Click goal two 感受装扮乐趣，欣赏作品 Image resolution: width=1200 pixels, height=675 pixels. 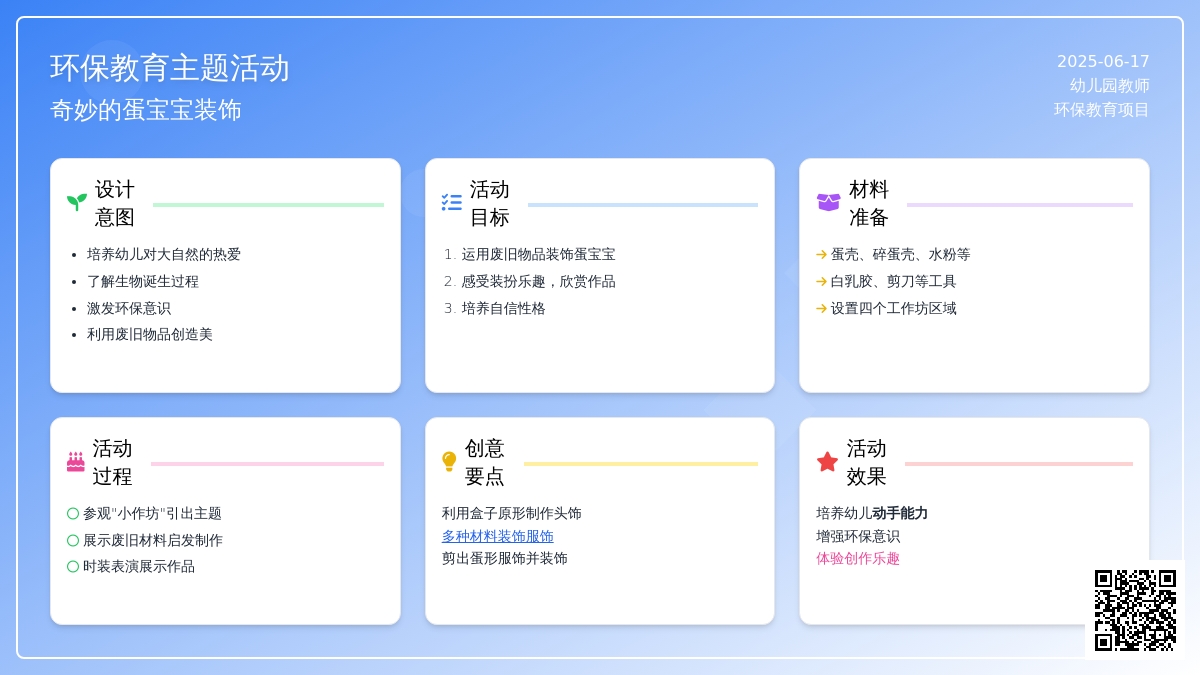539,282
